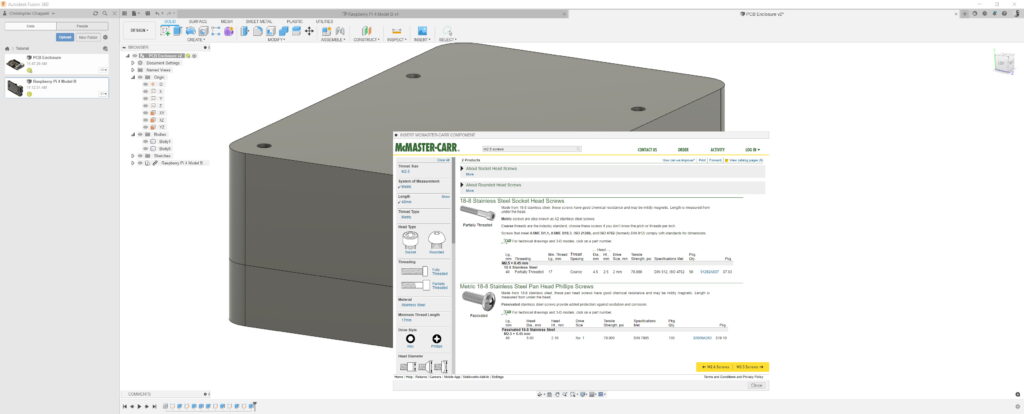1024x414 pixels.
Task: Open the MODIFY dropdown menu
Action: coord(277,40)
